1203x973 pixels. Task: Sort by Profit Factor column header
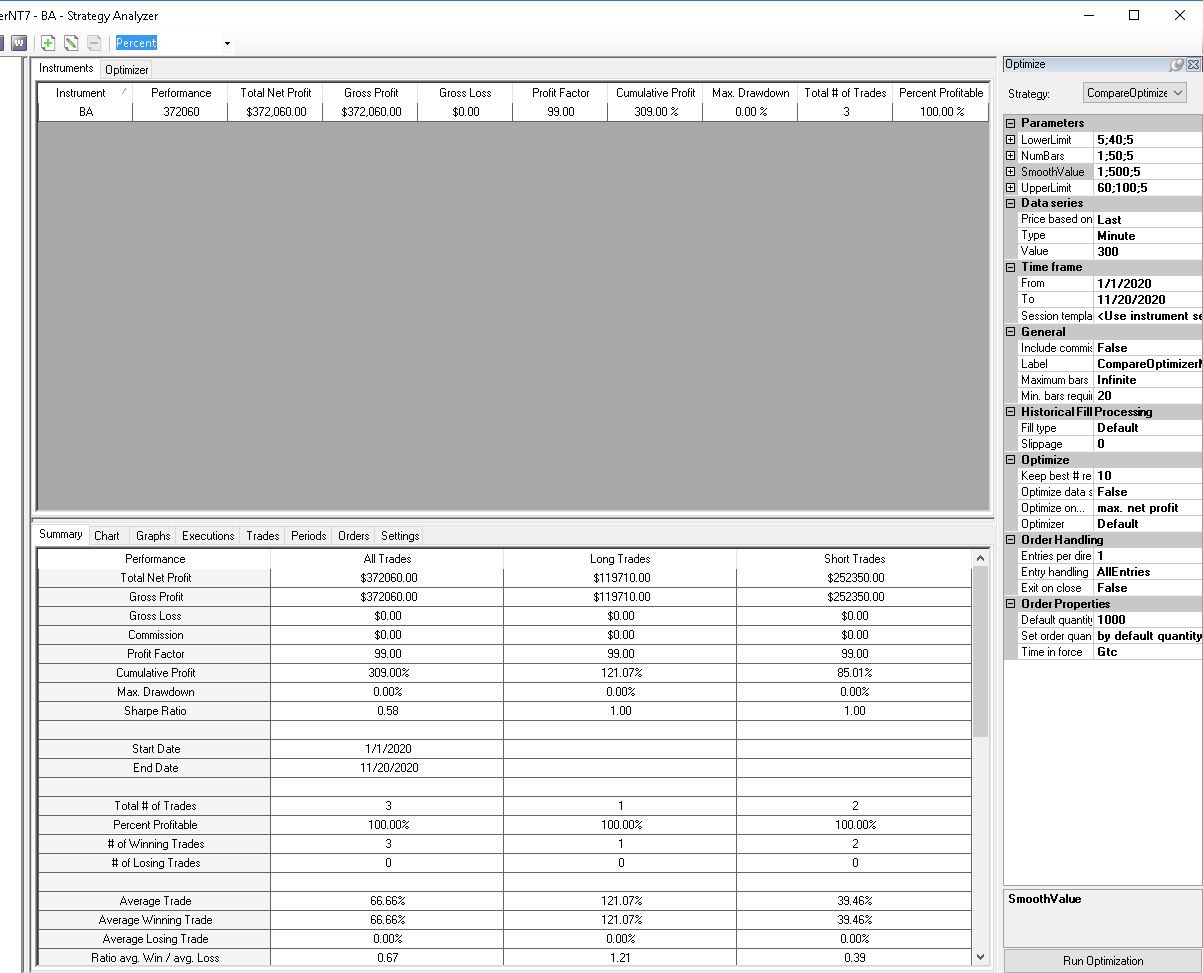[x=560, y=93]
